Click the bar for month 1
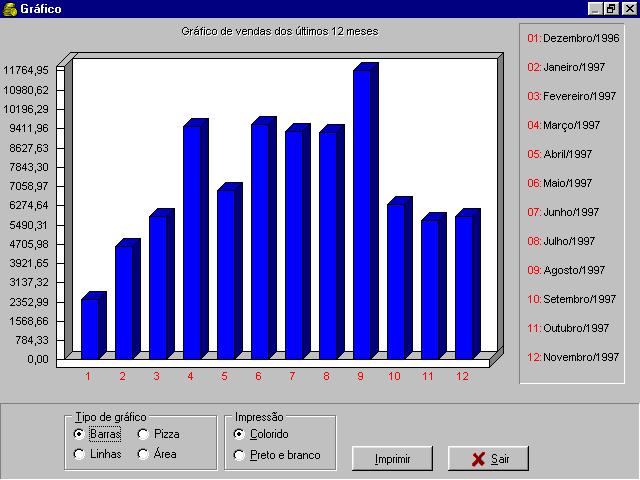 pos(94,327)
